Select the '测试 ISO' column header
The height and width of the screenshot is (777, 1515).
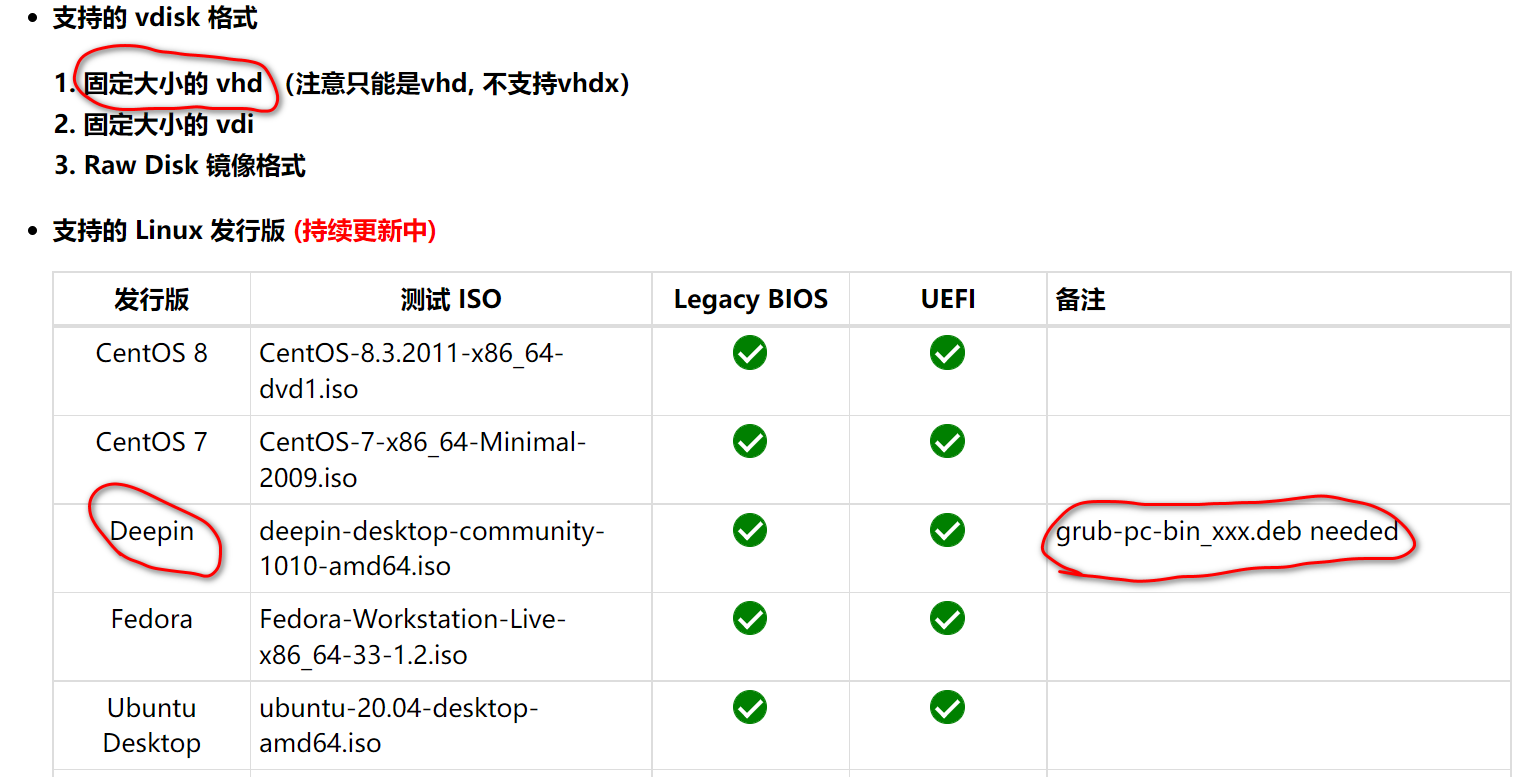(451, 299)
